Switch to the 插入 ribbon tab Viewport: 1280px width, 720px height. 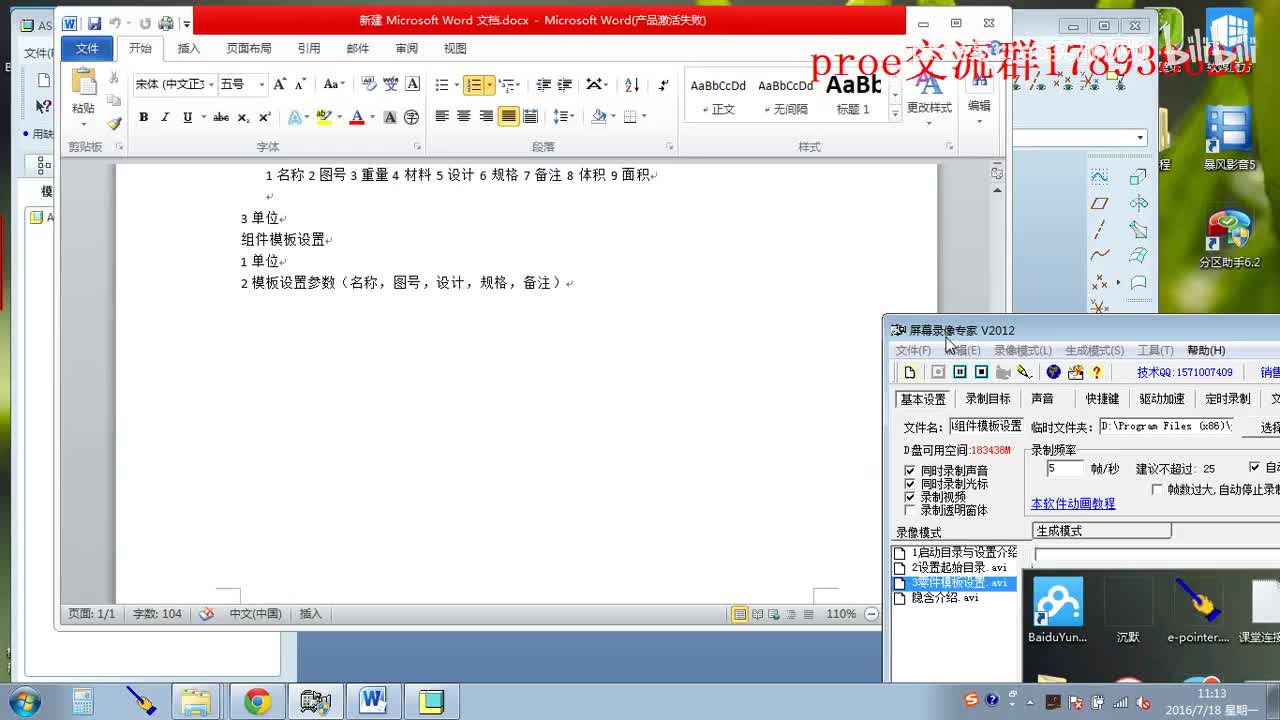[189, 48]
